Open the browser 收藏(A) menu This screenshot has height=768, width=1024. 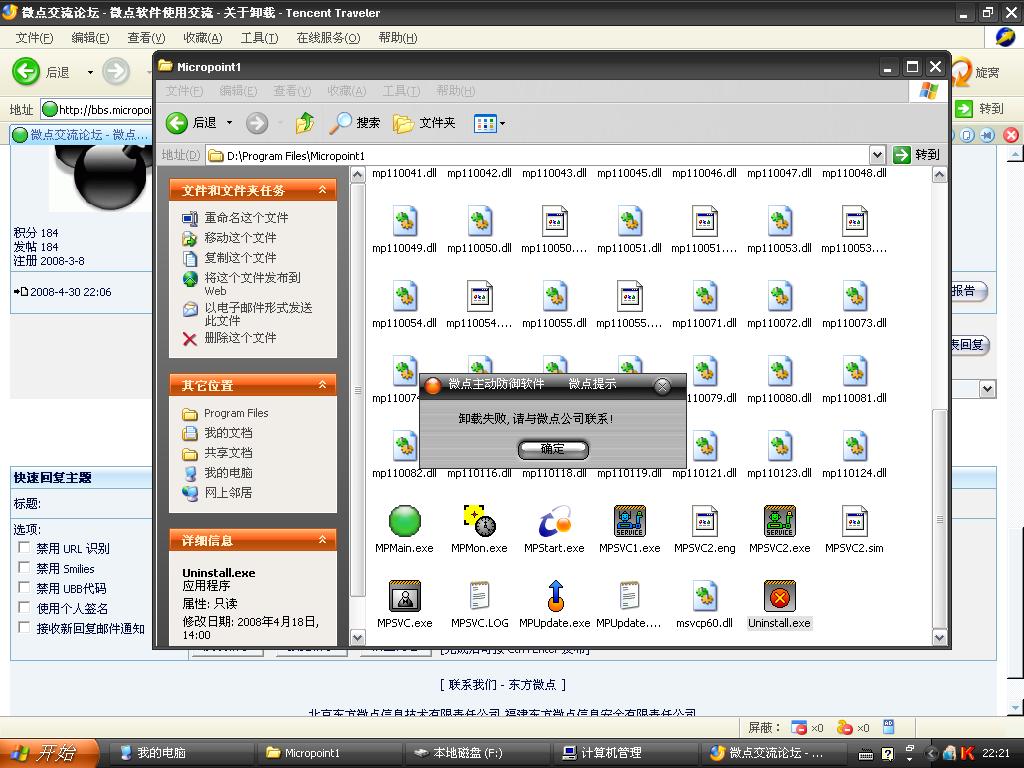(202, 38)
